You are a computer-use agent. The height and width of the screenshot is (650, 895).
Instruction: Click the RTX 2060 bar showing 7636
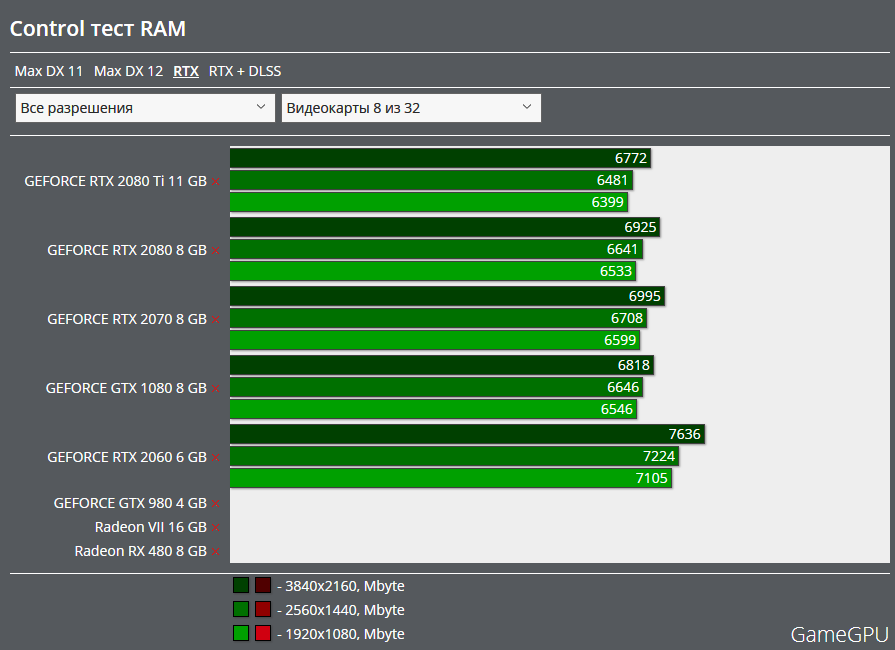click(467, 434)
